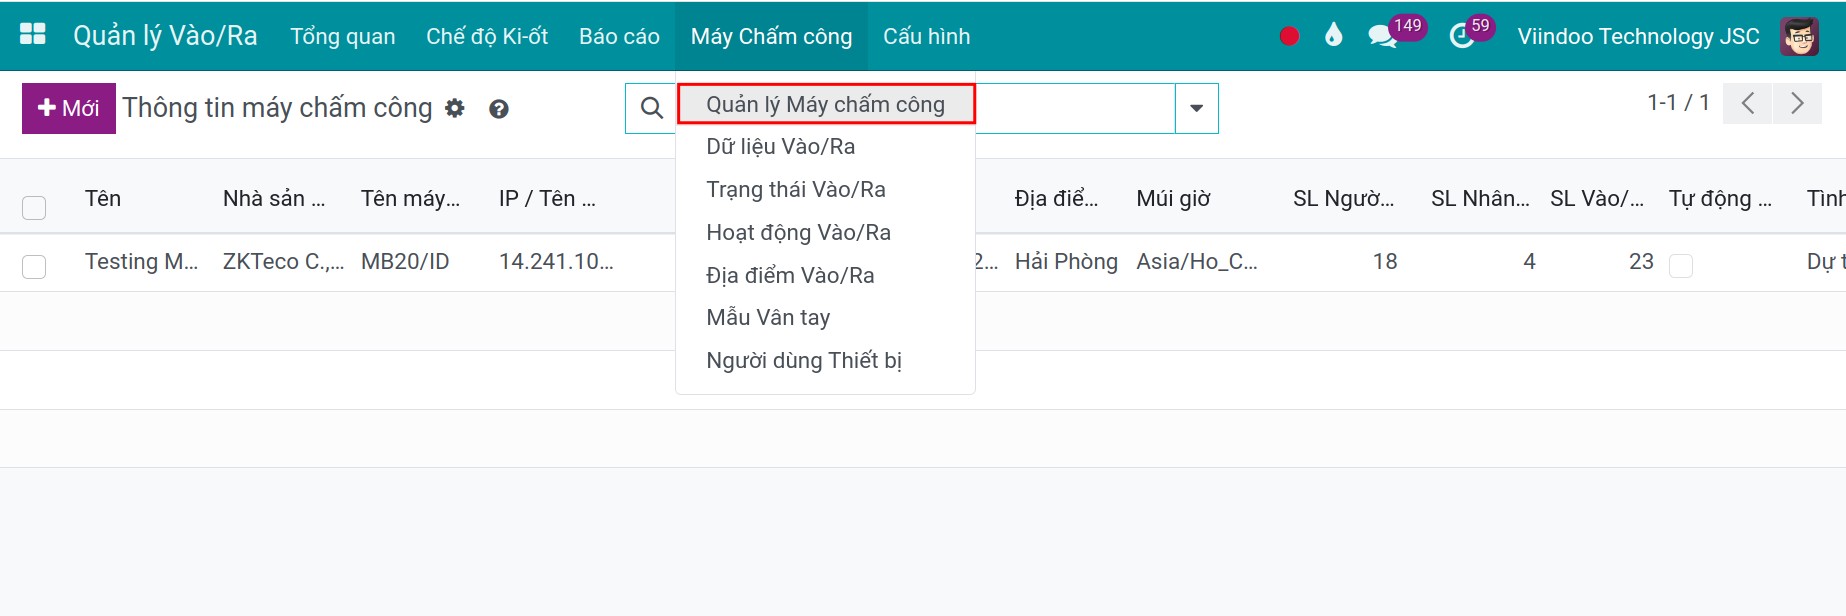Click the Mới create button
This screenshot has height=616, width=1846.
click(69, 108)
